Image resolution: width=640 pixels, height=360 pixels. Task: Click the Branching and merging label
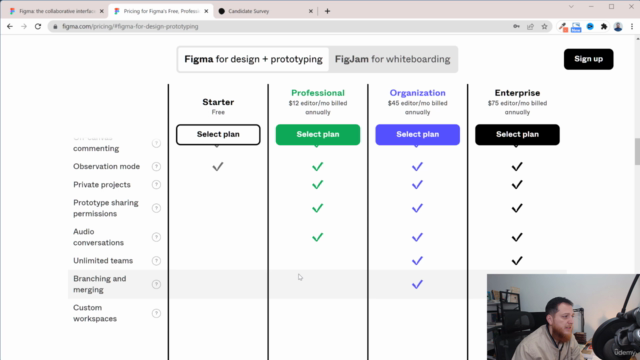coord(100,284)
